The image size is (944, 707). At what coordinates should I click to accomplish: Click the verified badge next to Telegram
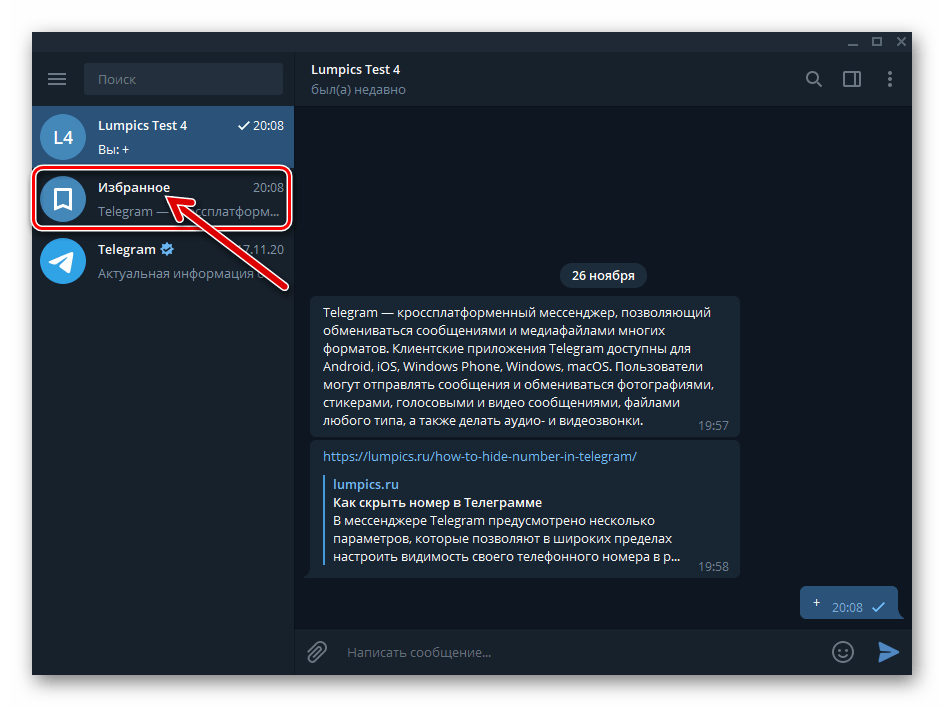point(166,249)
